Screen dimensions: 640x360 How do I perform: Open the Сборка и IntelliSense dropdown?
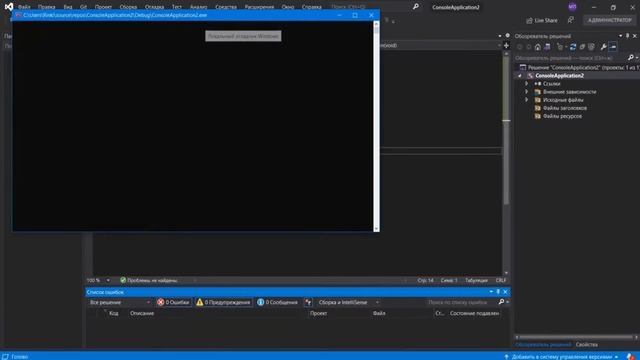coord(349,302)
